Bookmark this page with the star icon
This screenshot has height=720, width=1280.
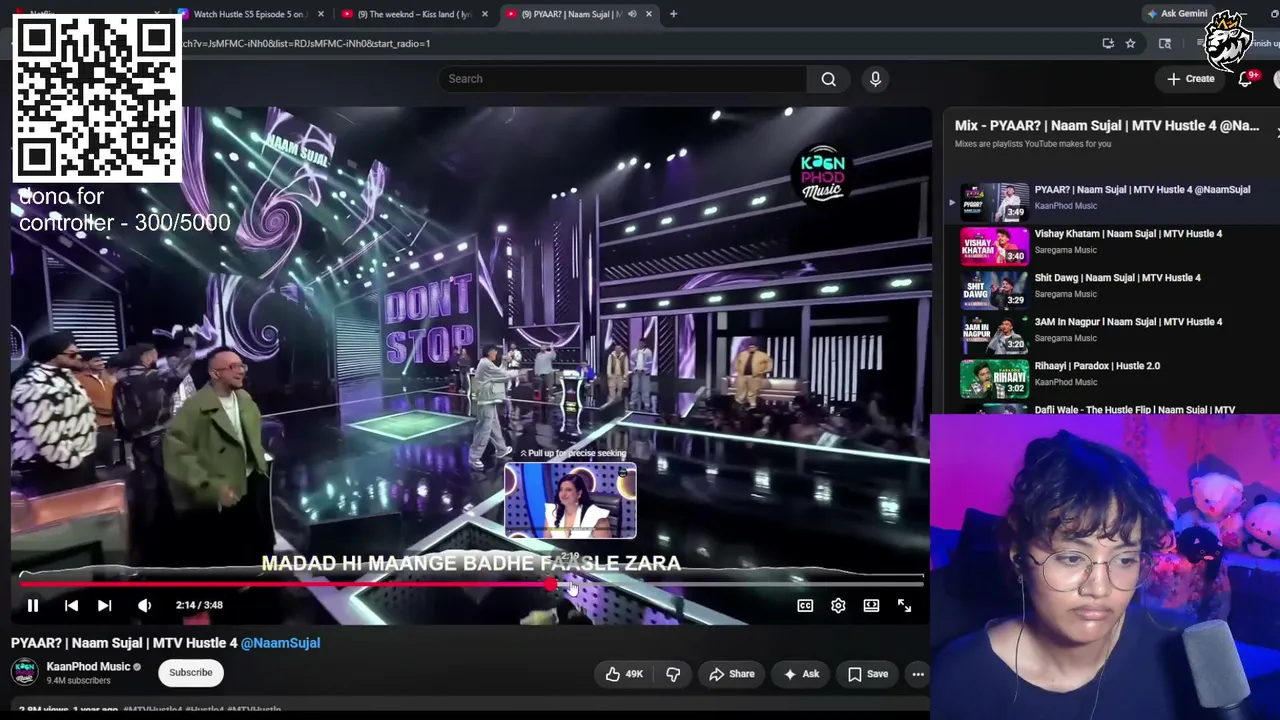click(1130, 43)
